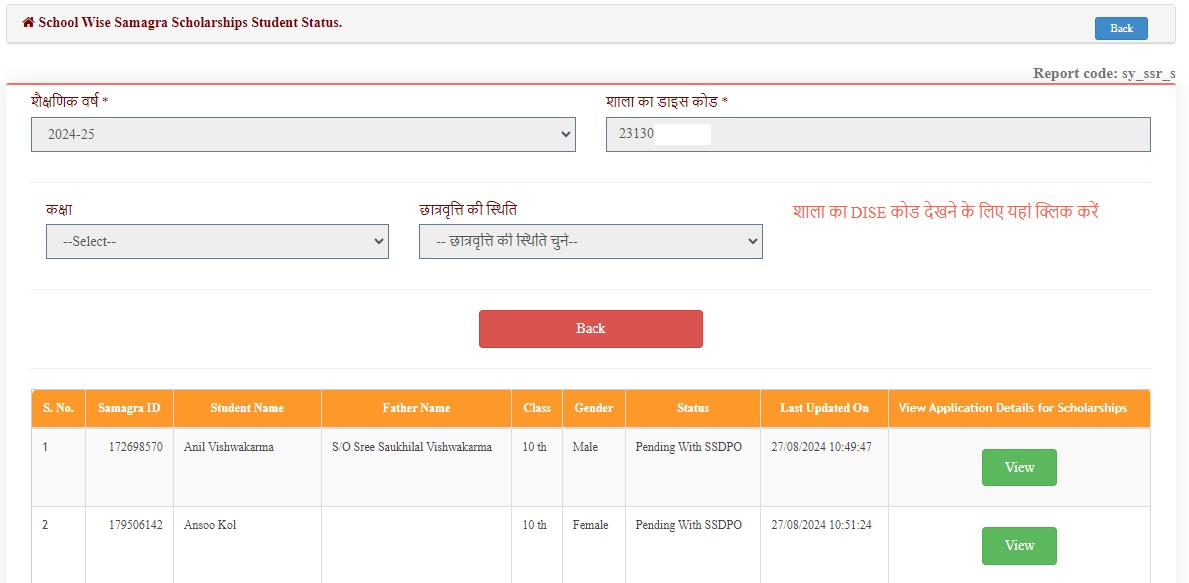This screenshot has width=1189, height=583.
Task: Click the Student Name column header
Action: (247, 408)
